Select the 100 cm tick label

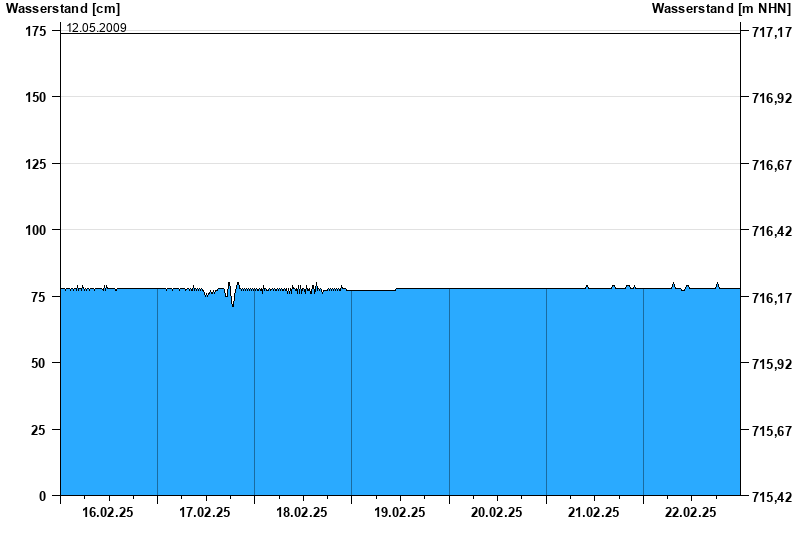pyautogui.click(x=35, y=230)
